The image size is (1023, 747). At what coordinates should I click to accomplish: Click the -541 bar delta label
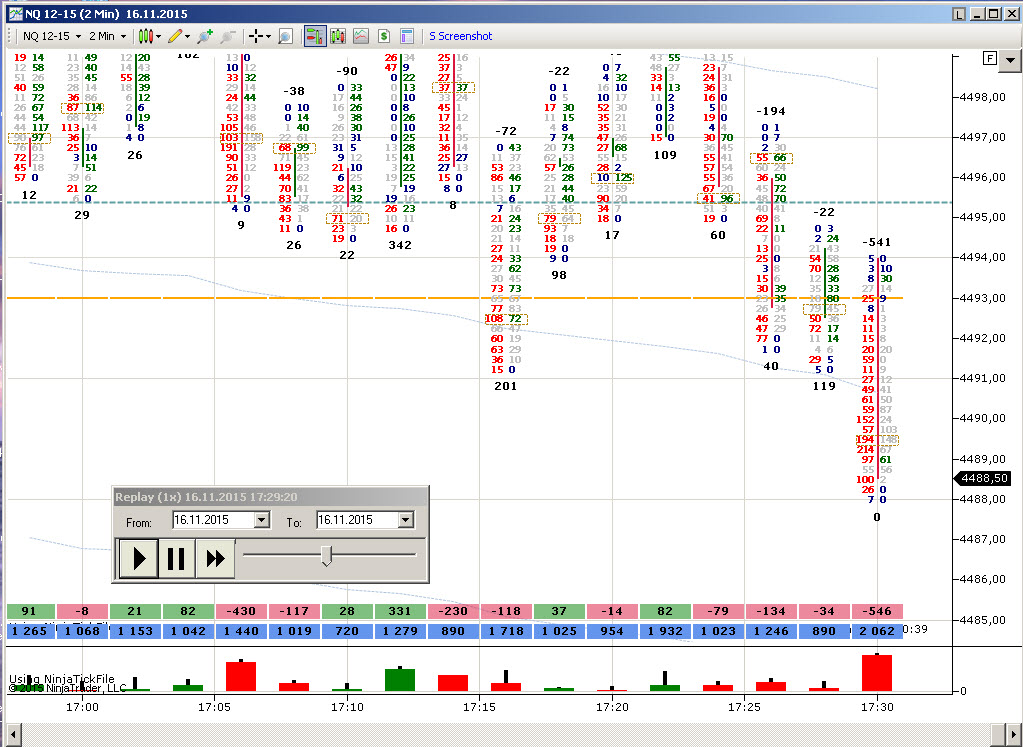pyautogui.click(x=877, y=242)
